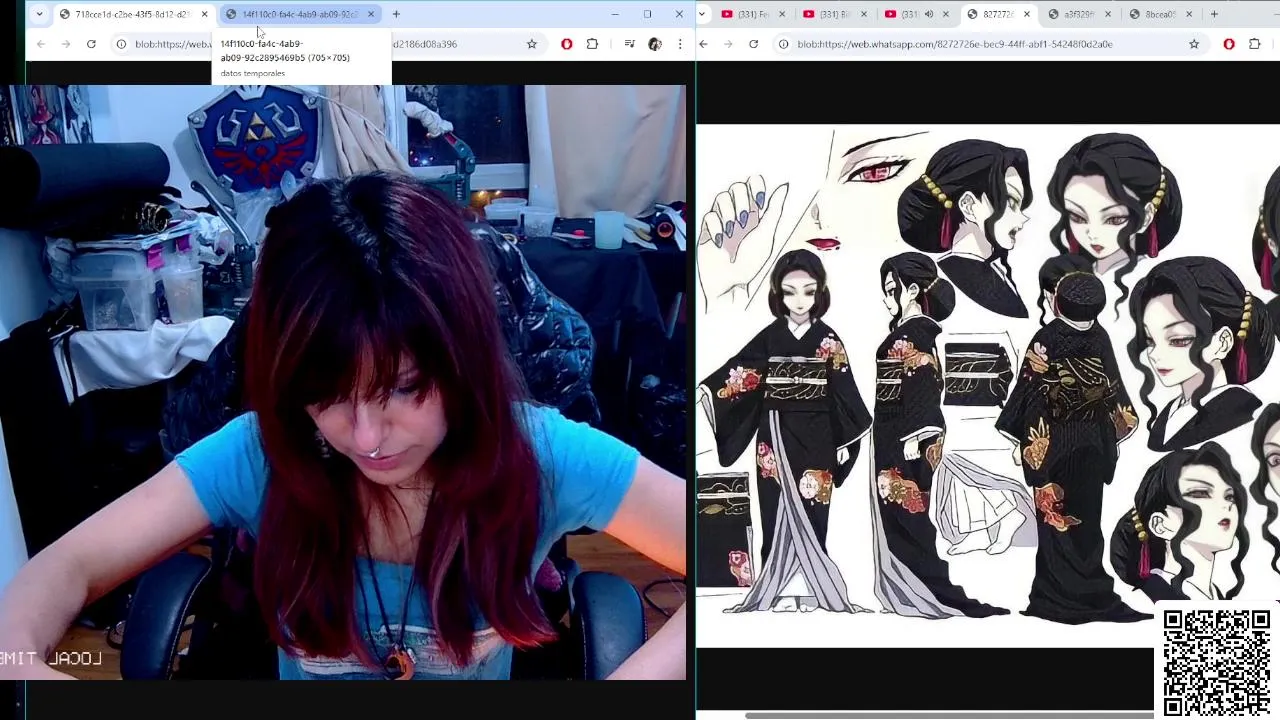Bookmark the page in left browser window
The height and width of the screenshot is (720, 1280).
pyautogui.click(x=532, y=44)
